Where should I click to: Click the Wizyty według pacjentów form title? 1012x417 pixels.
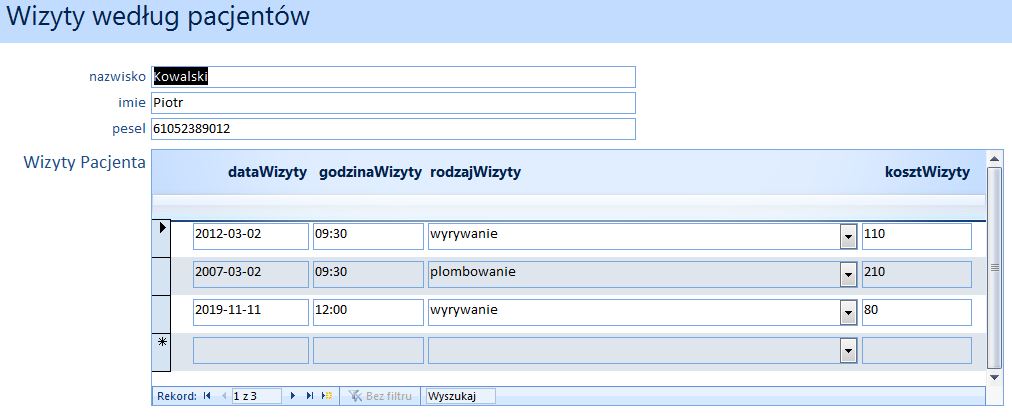(x=158, y=17)
